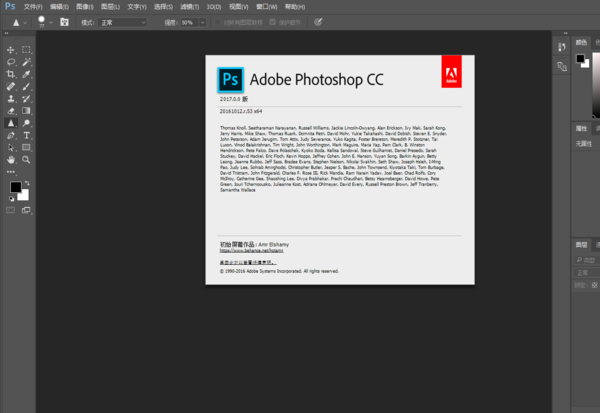This screenshot has width=600, height=413.
Task: Open the 帮助(H) menu
Action: 295,7
